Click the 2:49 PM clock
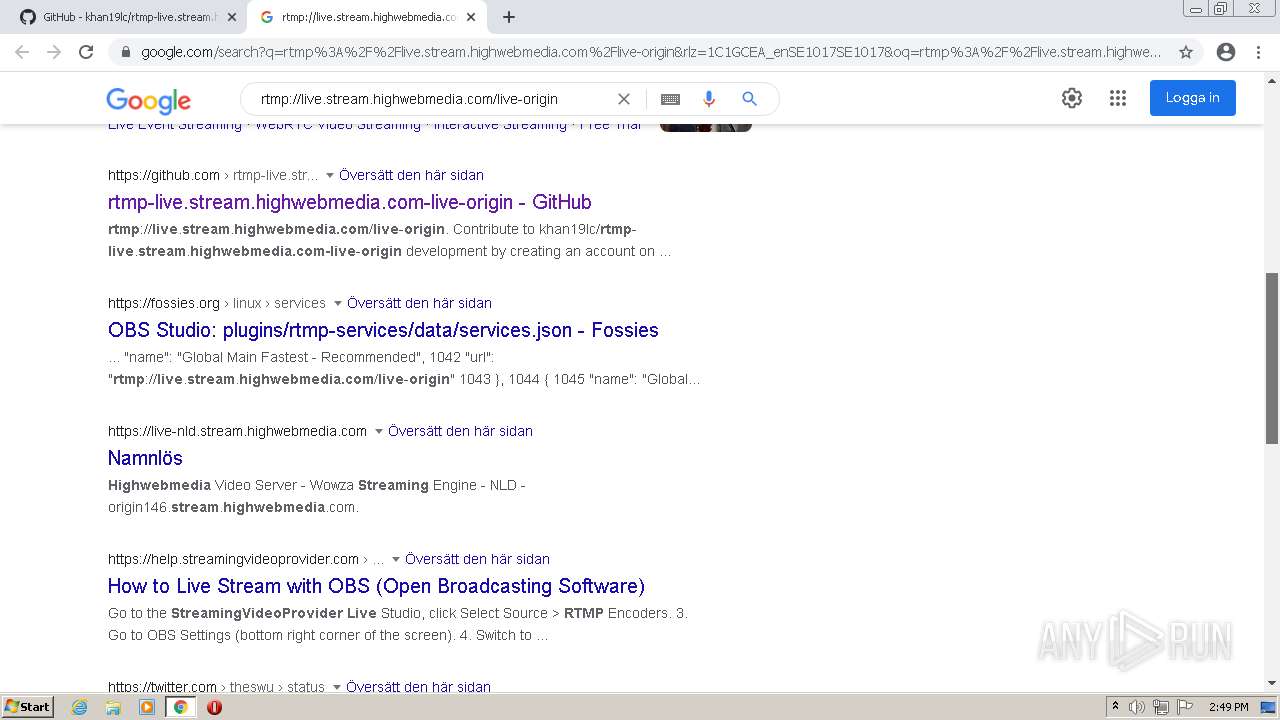 click(1228, 707)
